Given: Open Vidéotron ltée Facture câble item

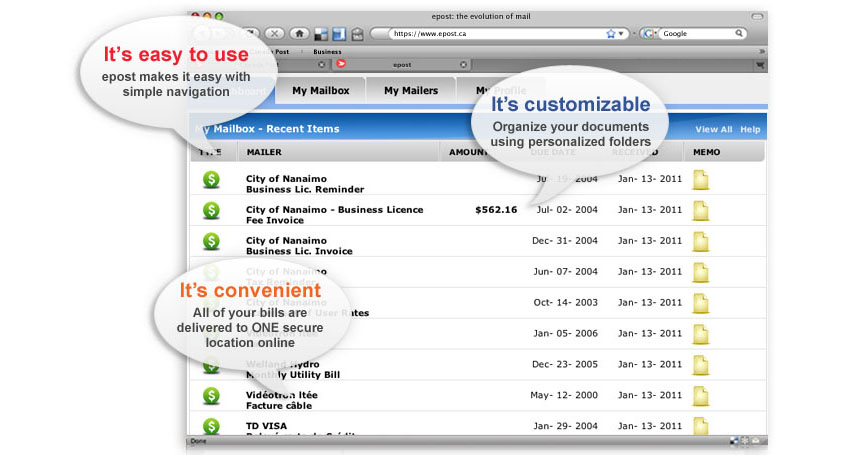Looking at the screenshot, I should 281,400.
